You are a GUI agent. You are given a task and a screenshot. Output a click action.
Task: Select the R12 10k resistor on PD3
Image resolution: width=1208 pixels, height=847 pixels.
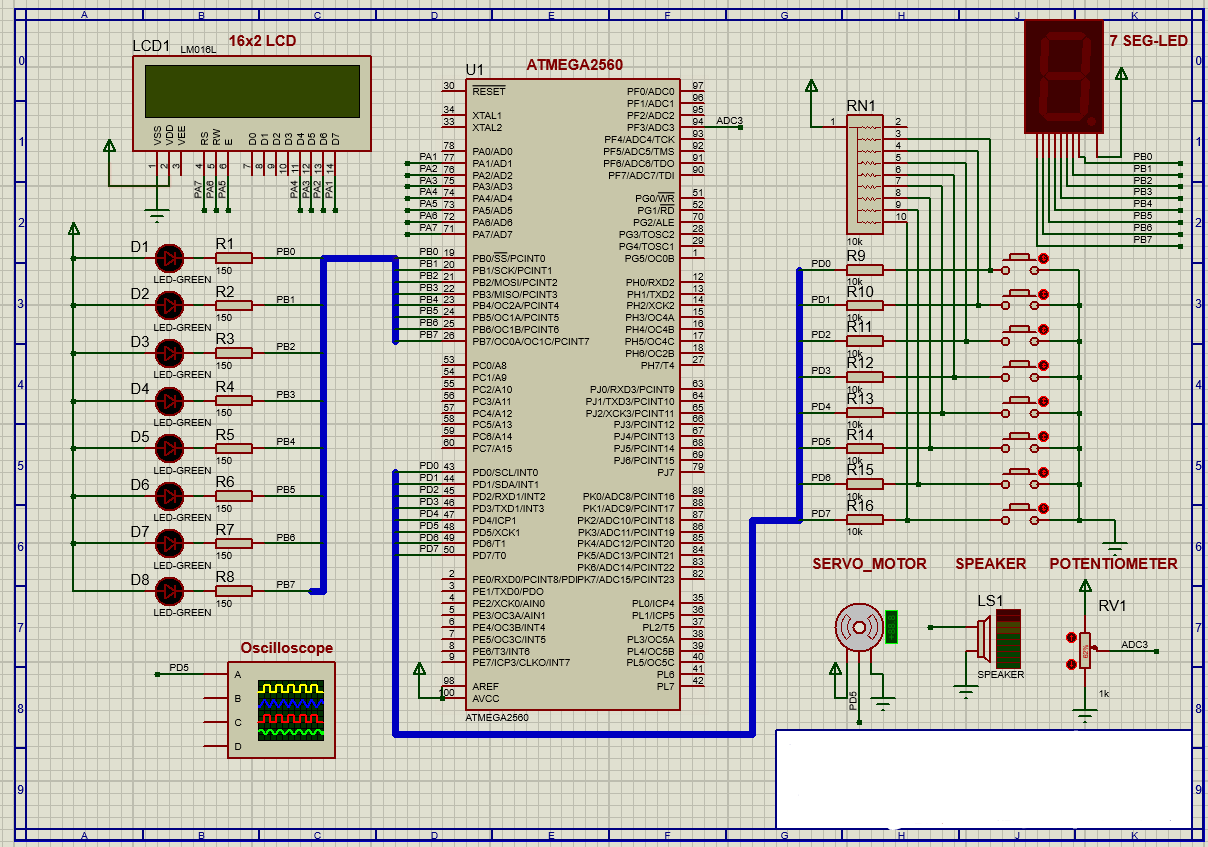coord(865,376)
